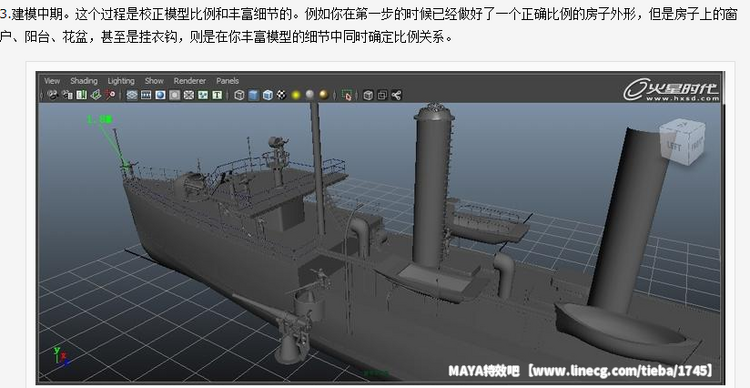The image size is (750, 388).
Task: Toggle the Safe Action icon
Action: pyautogui.click(x=203, y=95)
